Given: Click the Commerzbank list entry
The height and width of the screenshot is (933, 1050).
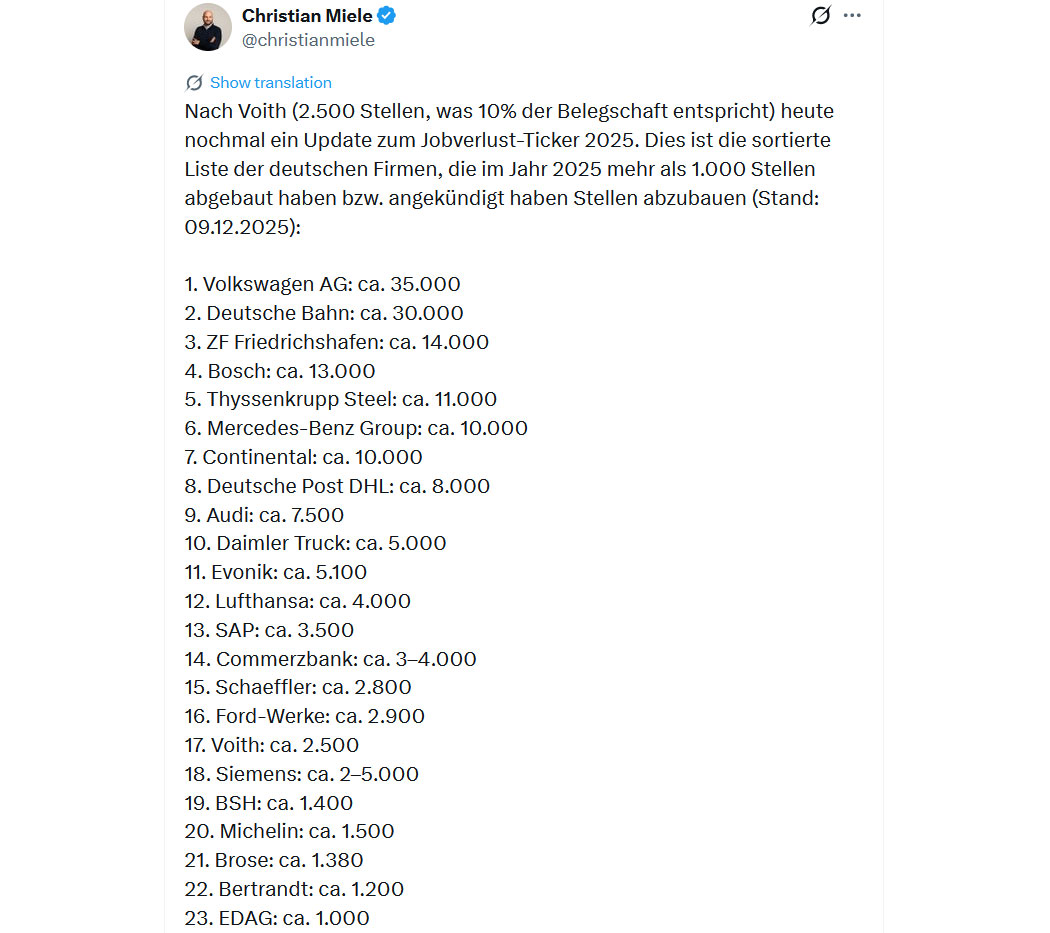Looking at the screenshot, I should point(330,660).
